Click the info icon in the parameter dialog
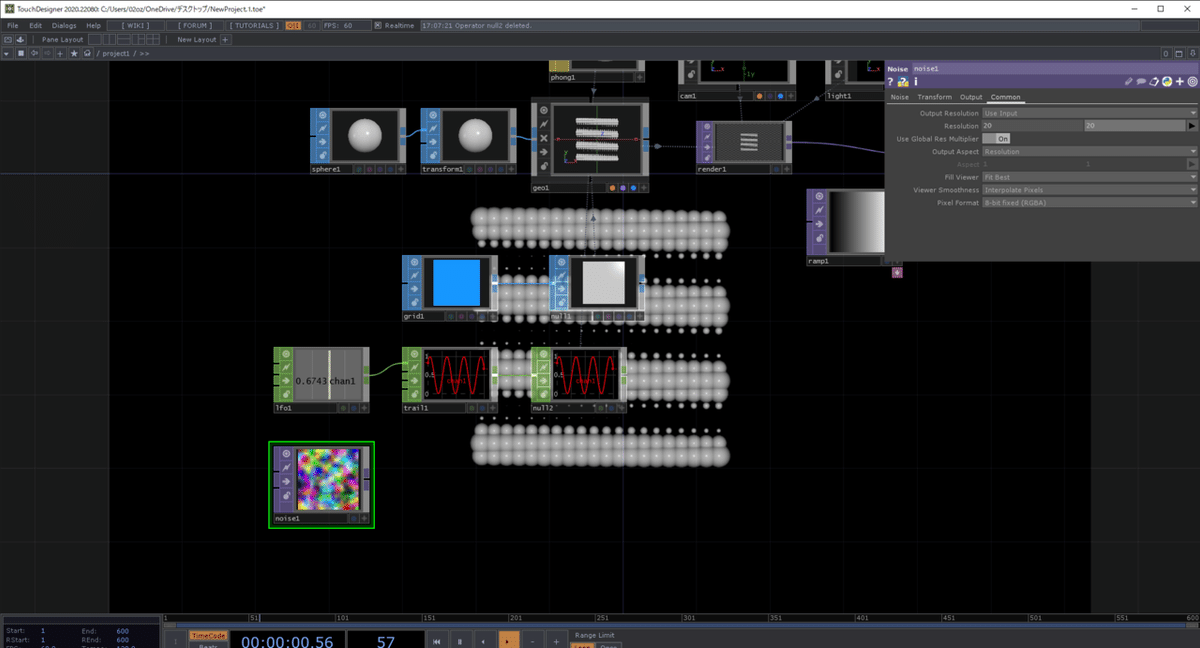Viewport: 1200px width, 648px height. click(914, 81)
